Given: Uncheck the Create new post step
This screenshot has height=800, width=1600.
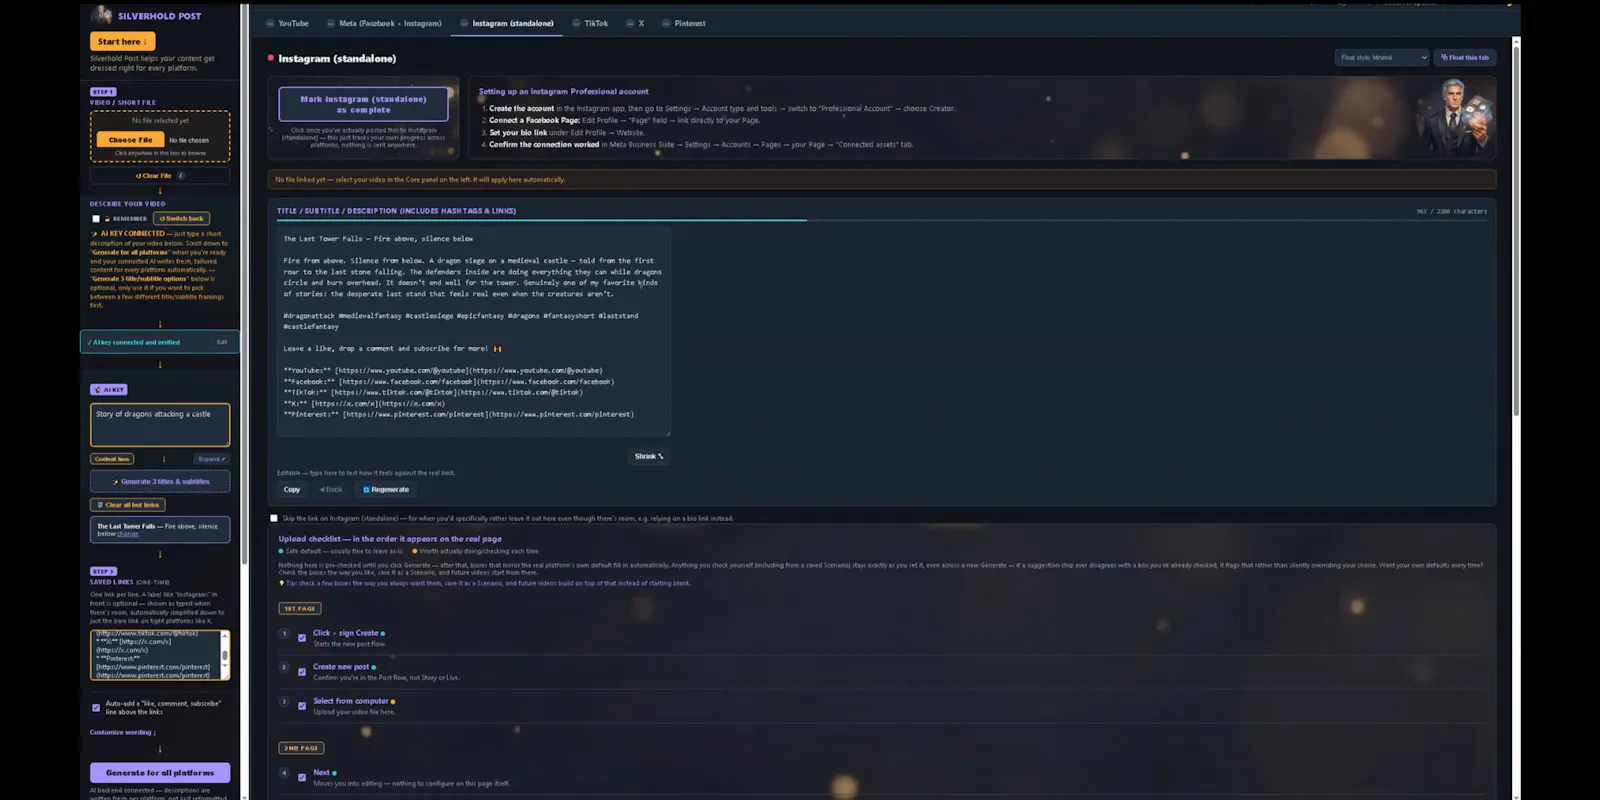Looking at the screenshot, I should 302,672.
